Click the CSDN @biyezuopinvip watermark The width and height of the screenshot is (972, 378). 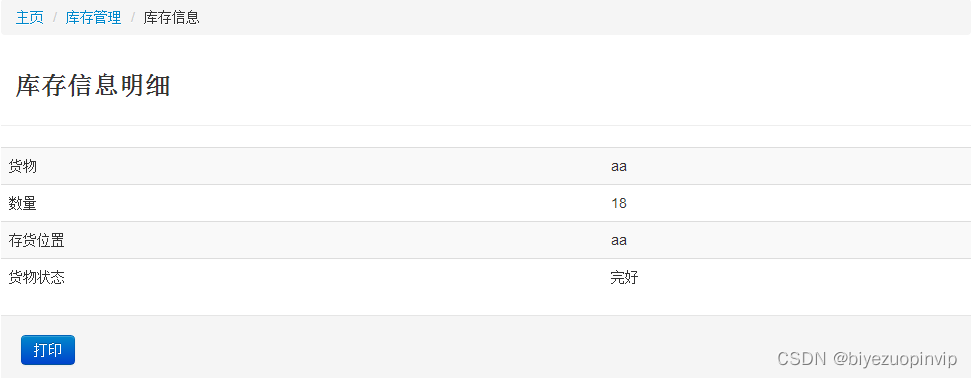[867, 359]
